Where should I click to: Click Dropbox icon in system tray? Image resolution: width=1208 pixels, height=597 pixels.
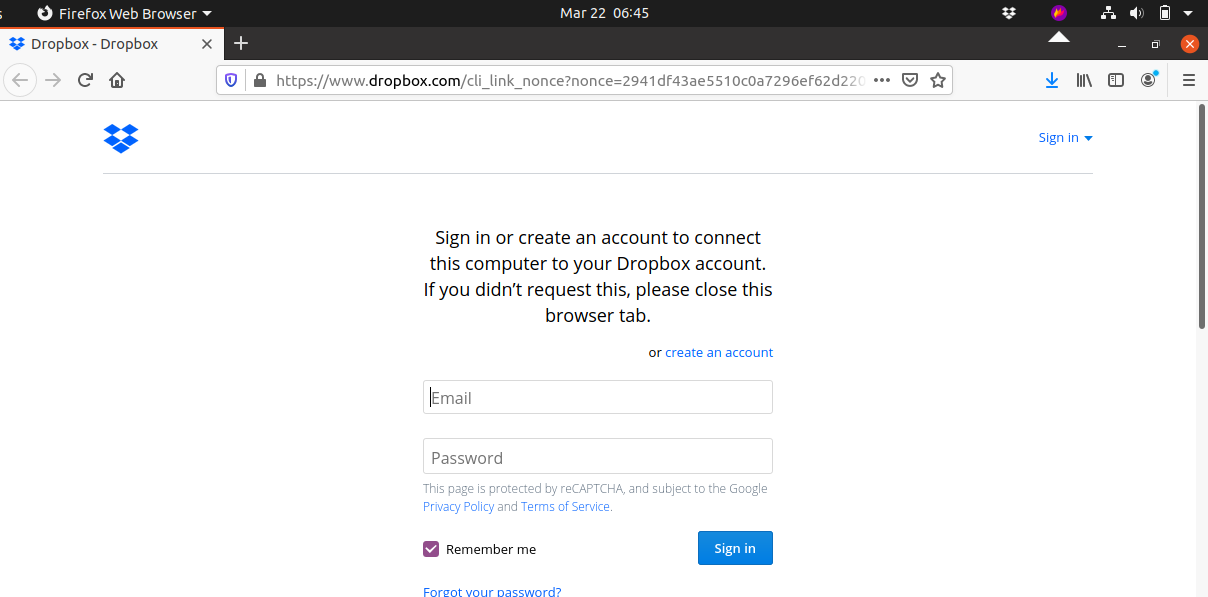pos(1009,13)
